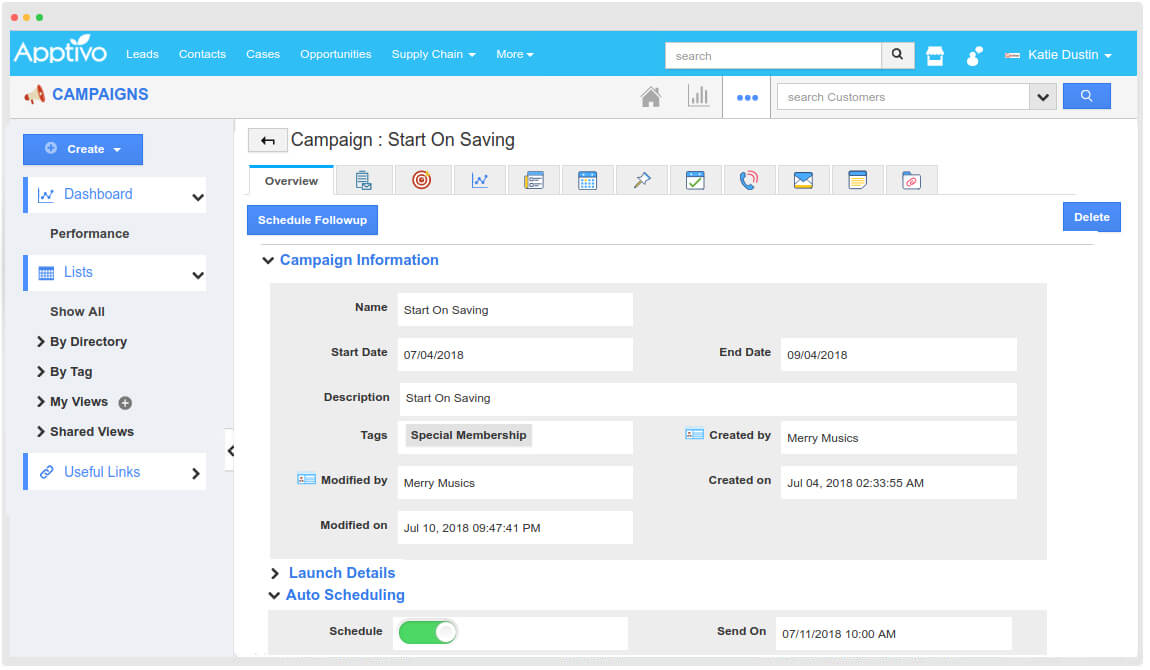Open the email envelope tab icon
This screenshot has height=670, width=1150.
click(x=804, y=179)
